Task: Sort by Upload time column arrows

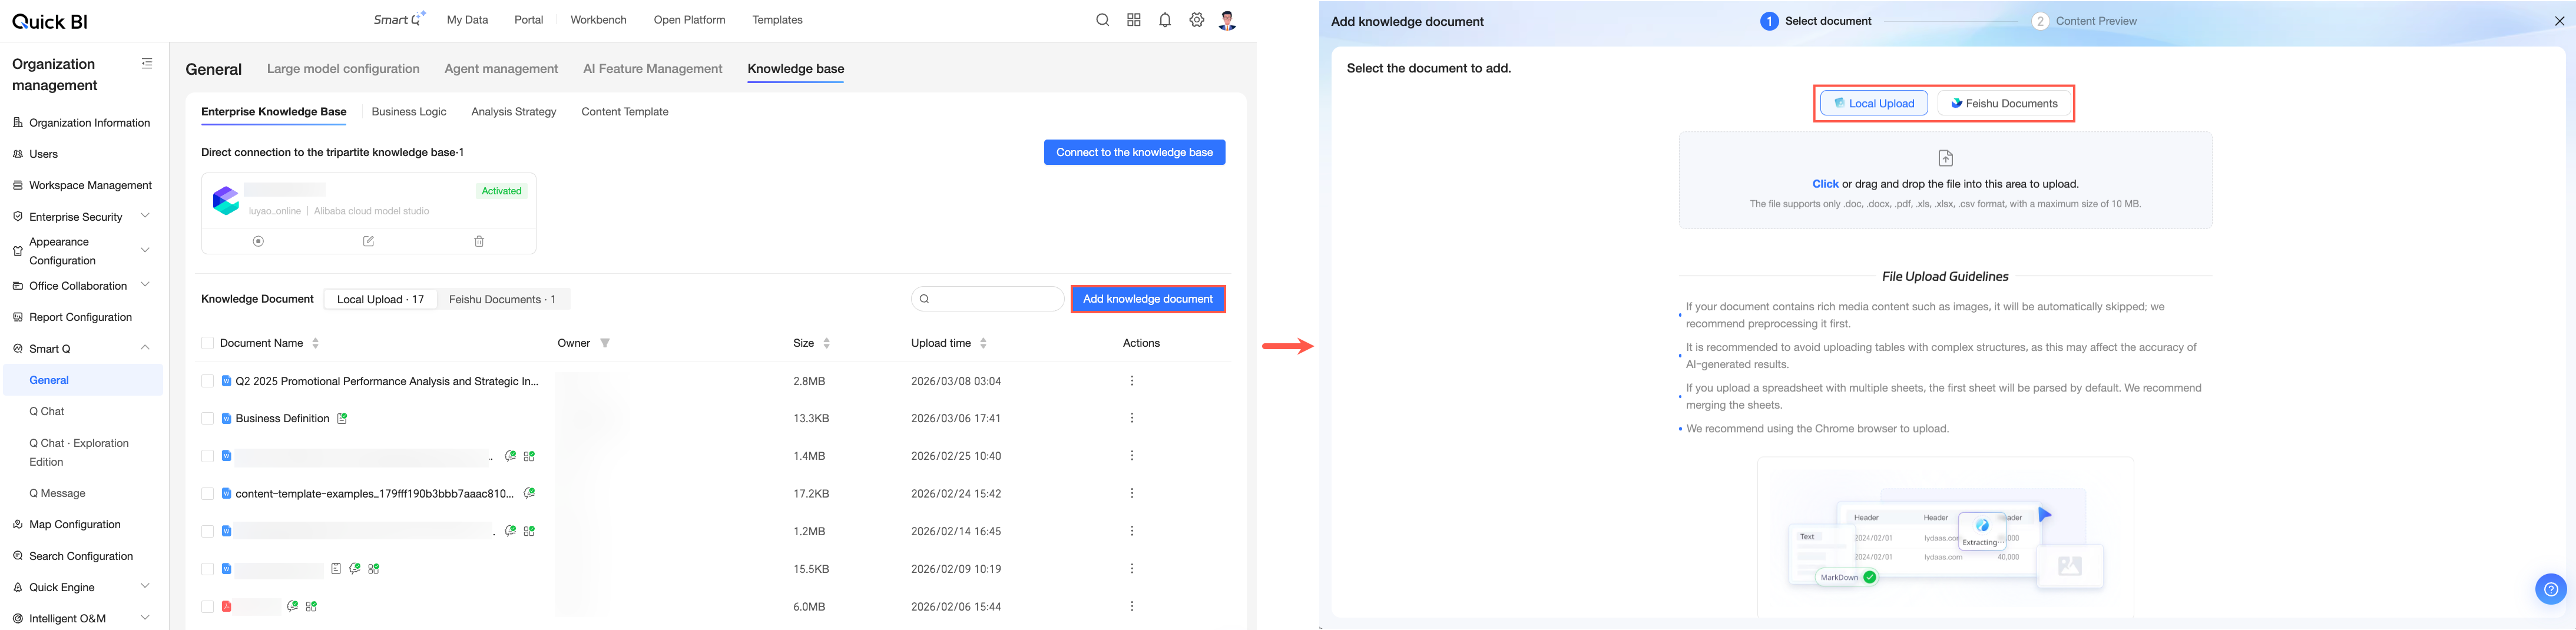Action: (983, 343)
